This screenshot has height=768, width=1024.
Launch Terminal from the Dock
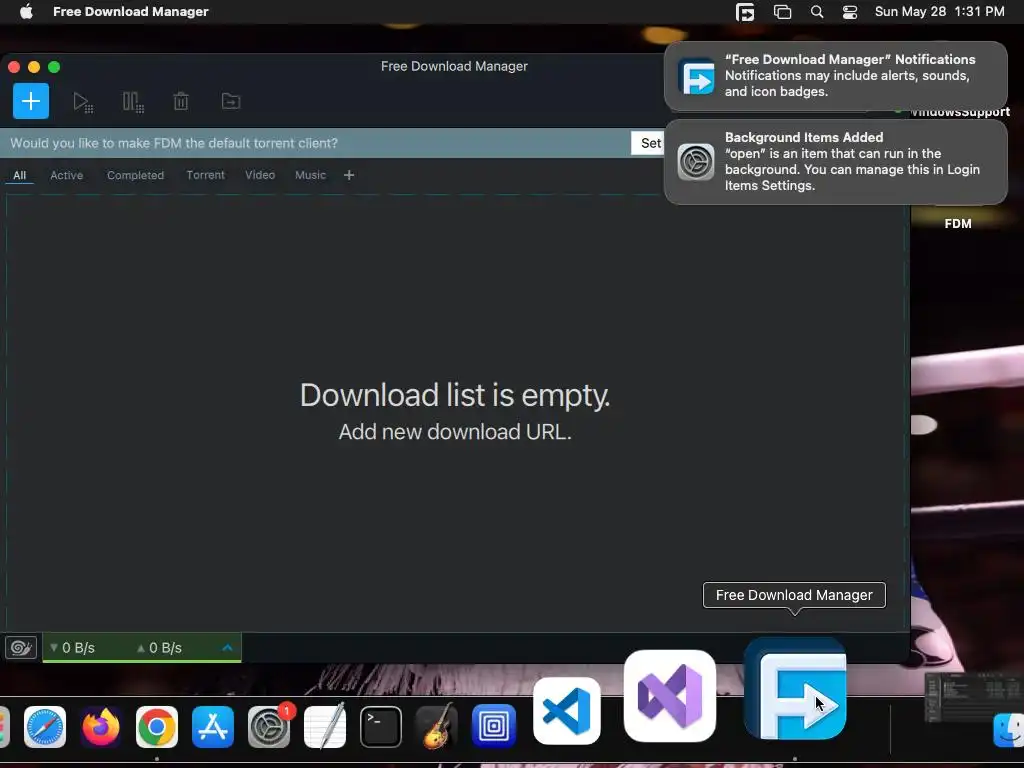381,727
